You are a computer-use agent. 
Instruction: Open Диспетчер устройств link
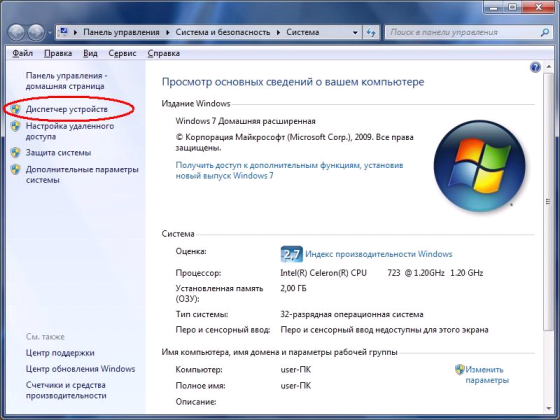(x=66, y=109)
